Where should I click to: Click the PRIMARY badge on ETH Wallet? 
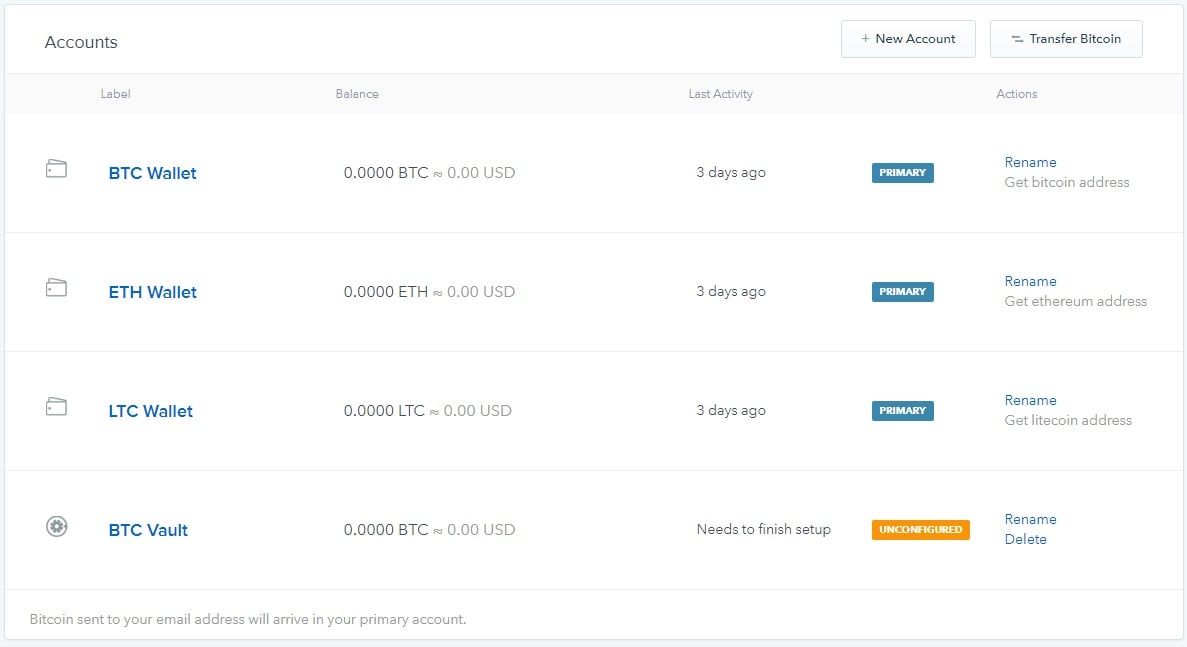902,291
